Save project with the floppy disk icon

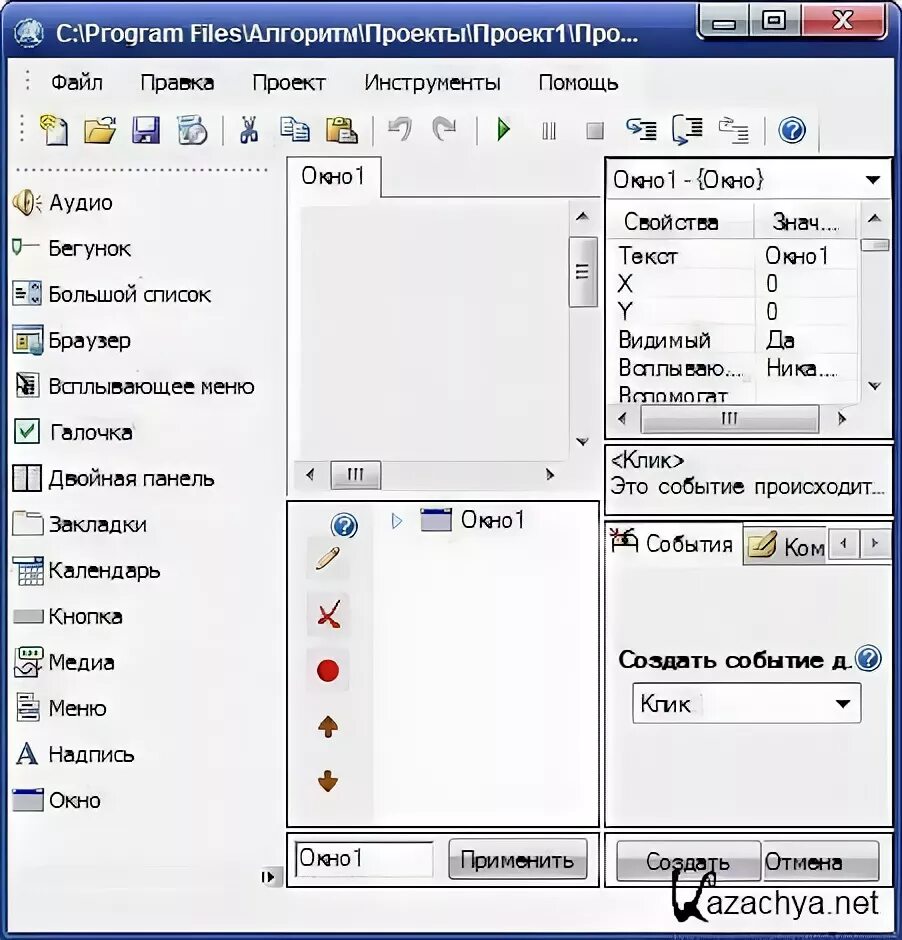[x=146, y=129]
